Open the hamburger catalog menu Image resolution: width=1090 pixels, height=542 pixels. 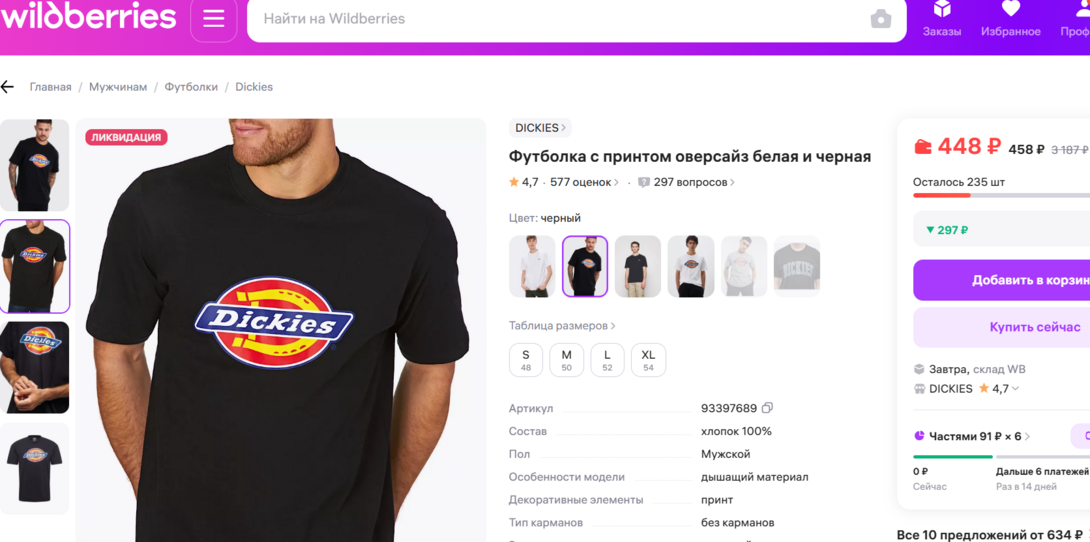pos(214,19)
